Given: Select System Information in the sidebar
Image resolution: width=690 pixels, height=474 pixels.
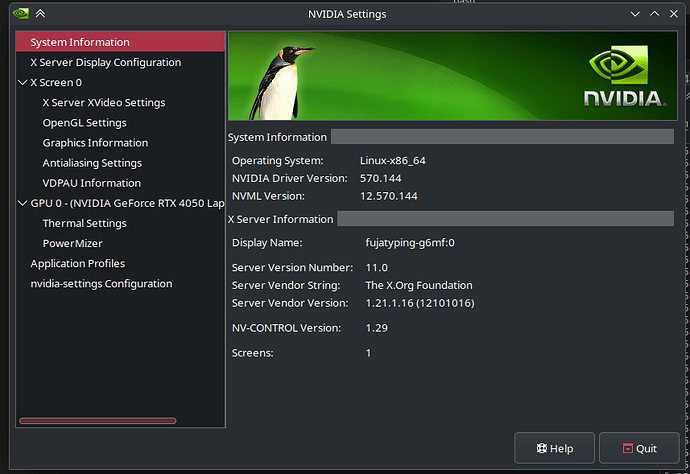Looking at the screenshot, I should click(120, 42).
